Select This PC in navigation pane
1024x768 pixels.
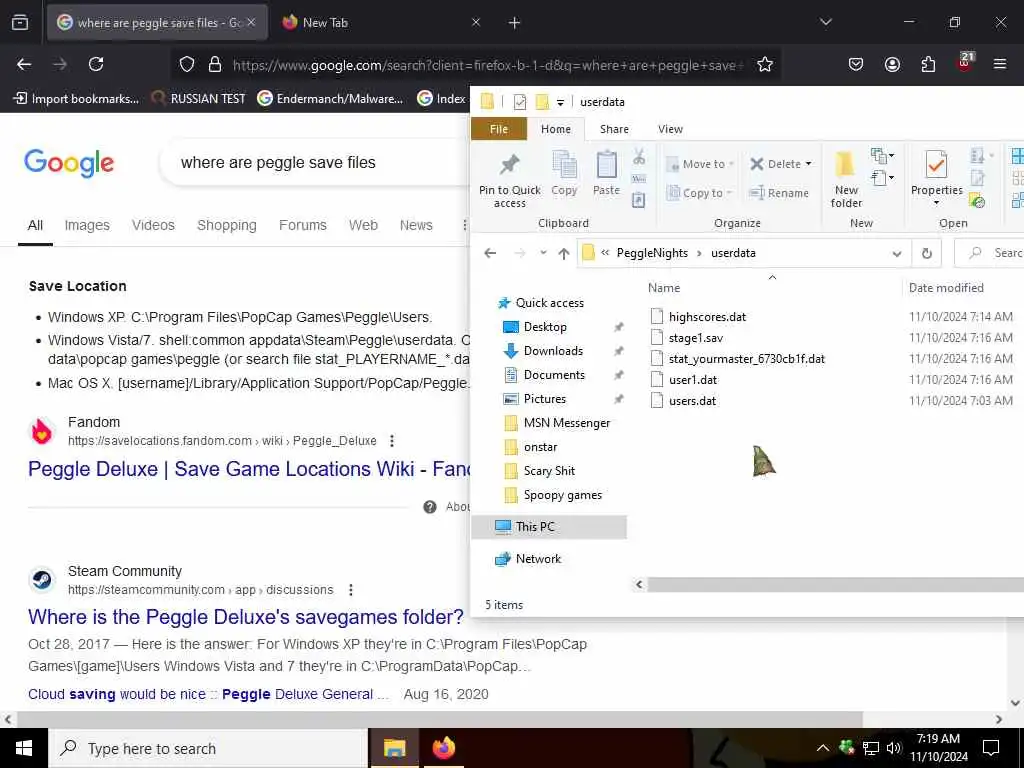(535, 526)
